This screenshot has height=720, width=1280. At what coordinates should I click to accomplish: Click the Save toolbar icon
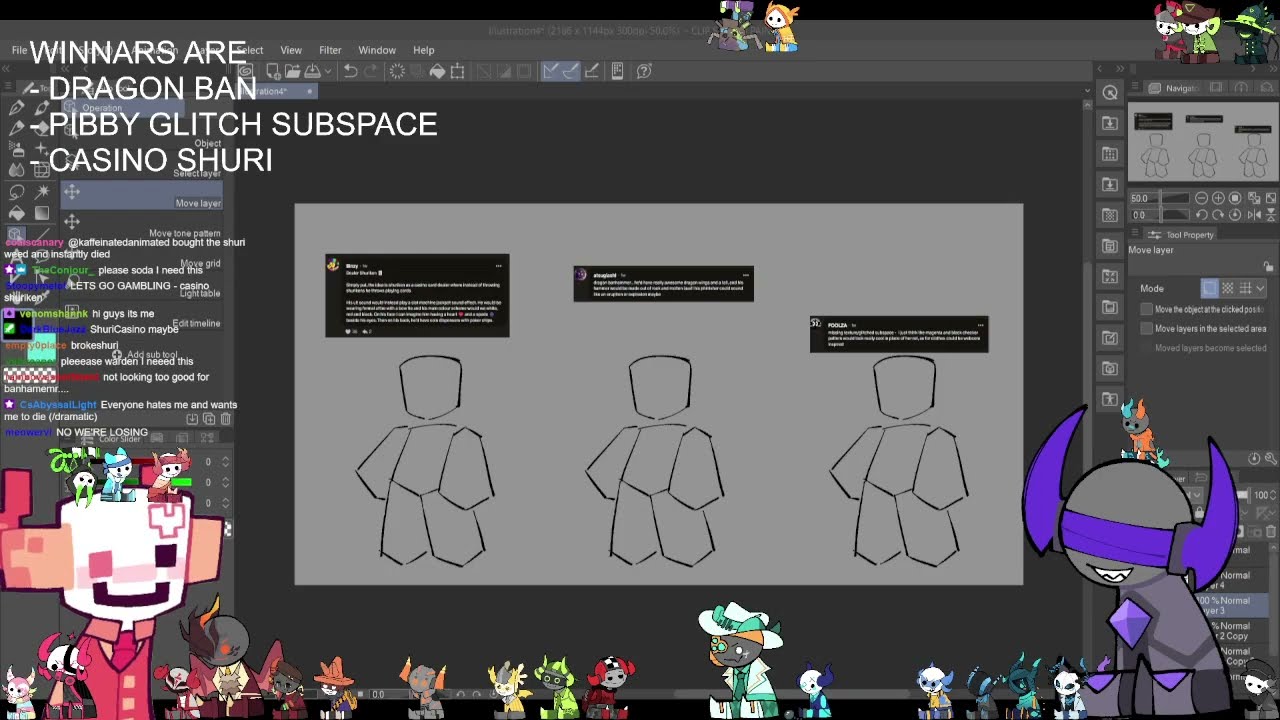(x=312, y=71)
